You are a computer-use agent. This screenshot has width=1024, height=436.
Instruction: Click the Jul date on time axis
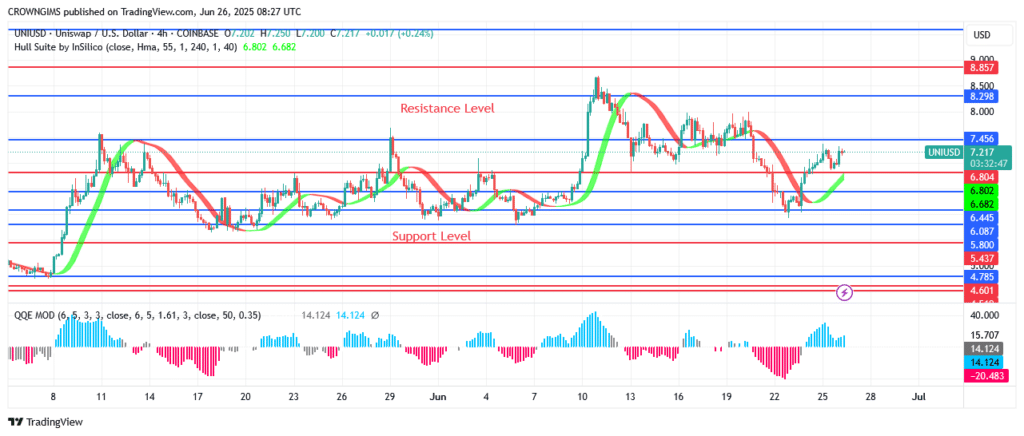[x=919, y=396]
